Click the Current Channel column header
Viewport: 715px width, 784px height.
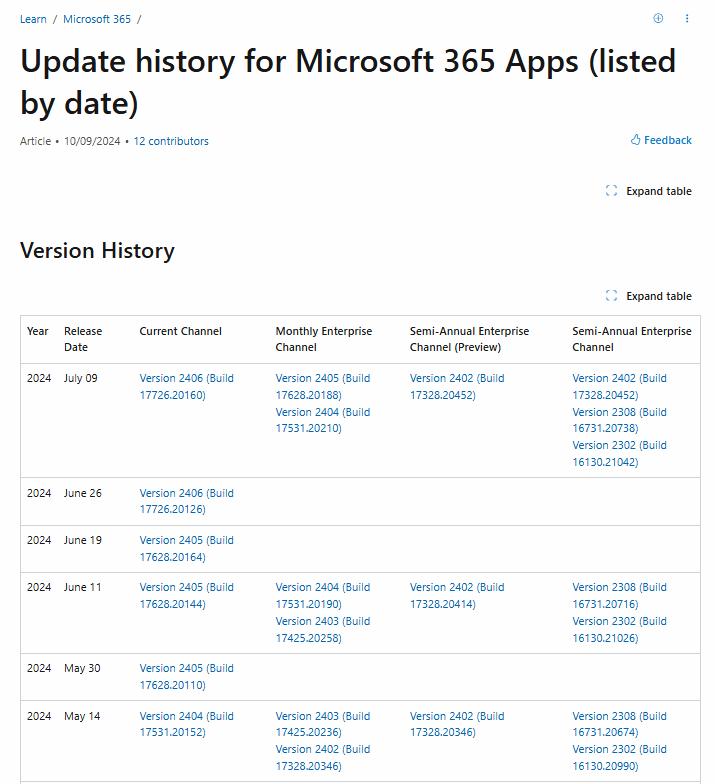pos(180,331)
